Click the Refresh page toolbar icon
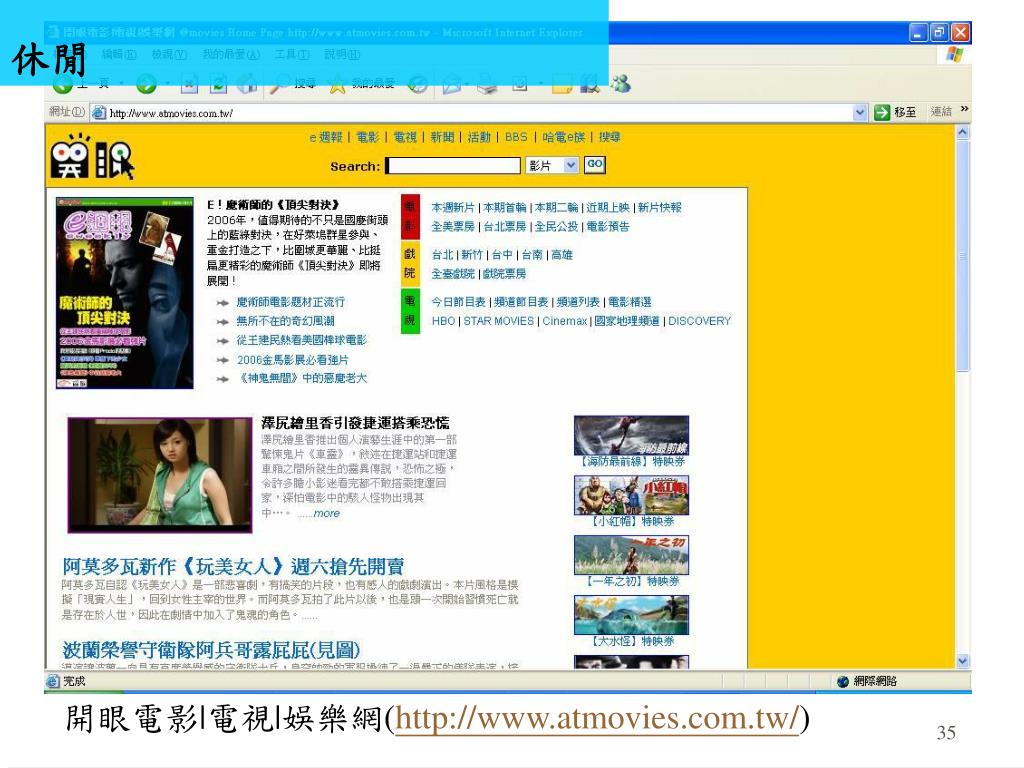This screenshot has width=1024, height=768. [x=218, y=84]
